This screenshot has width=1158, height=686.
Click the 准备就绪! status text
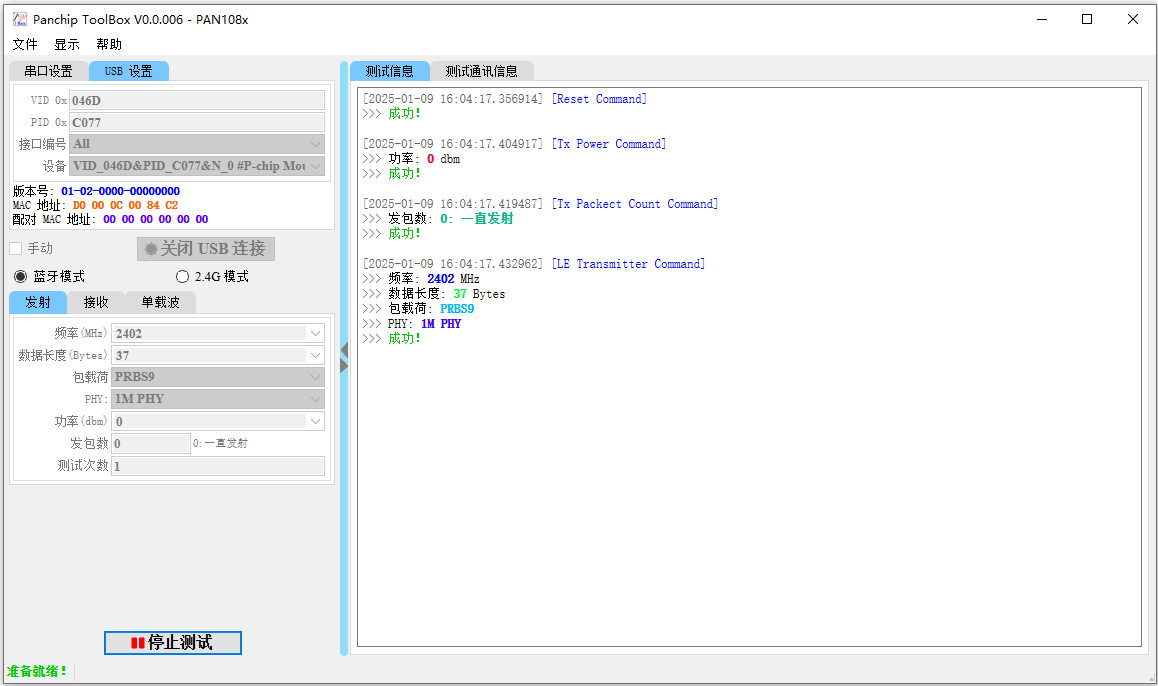click(37, 671)
